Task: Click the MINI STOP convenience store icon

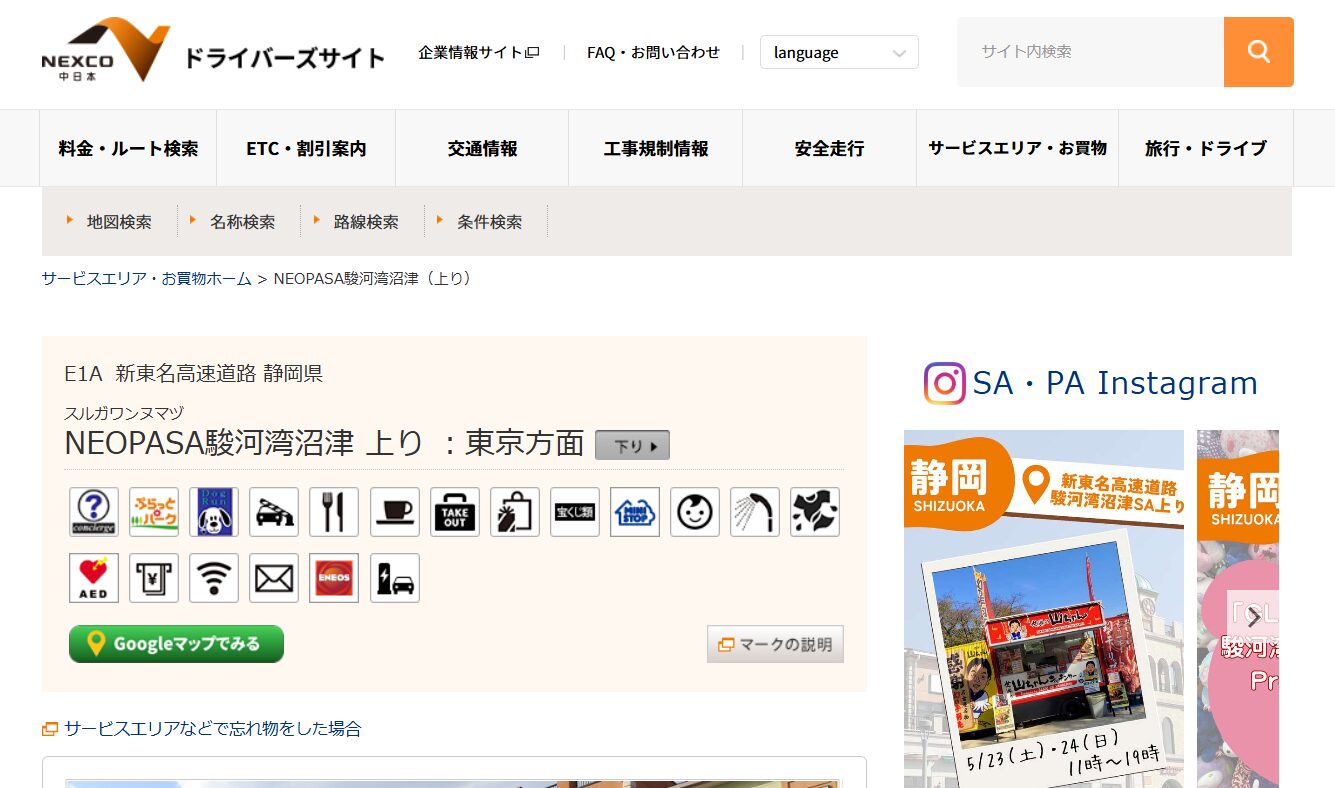Action: coord(635,512)
